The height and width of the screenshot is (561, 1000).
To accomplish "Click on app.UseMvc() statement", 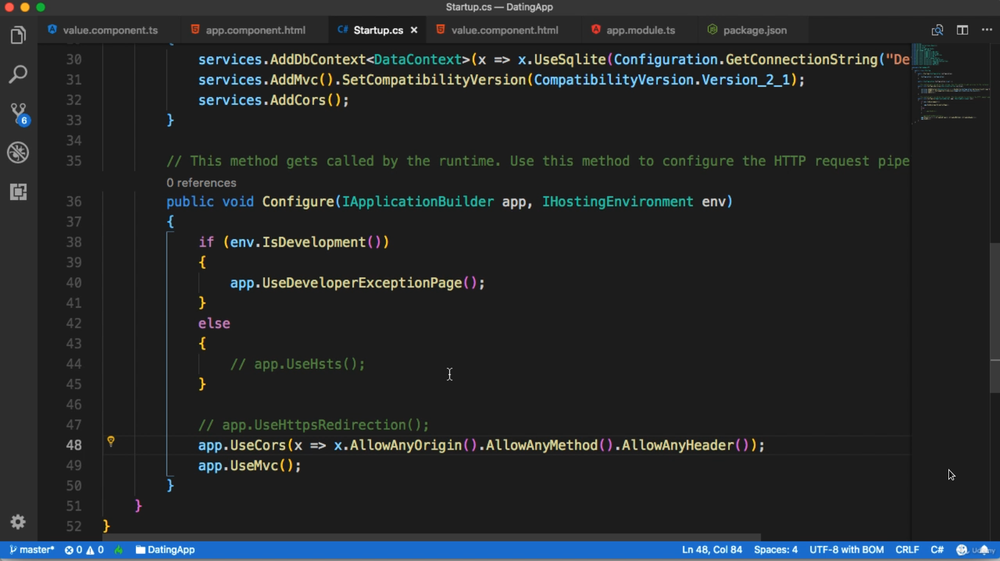I will [249, 465].
